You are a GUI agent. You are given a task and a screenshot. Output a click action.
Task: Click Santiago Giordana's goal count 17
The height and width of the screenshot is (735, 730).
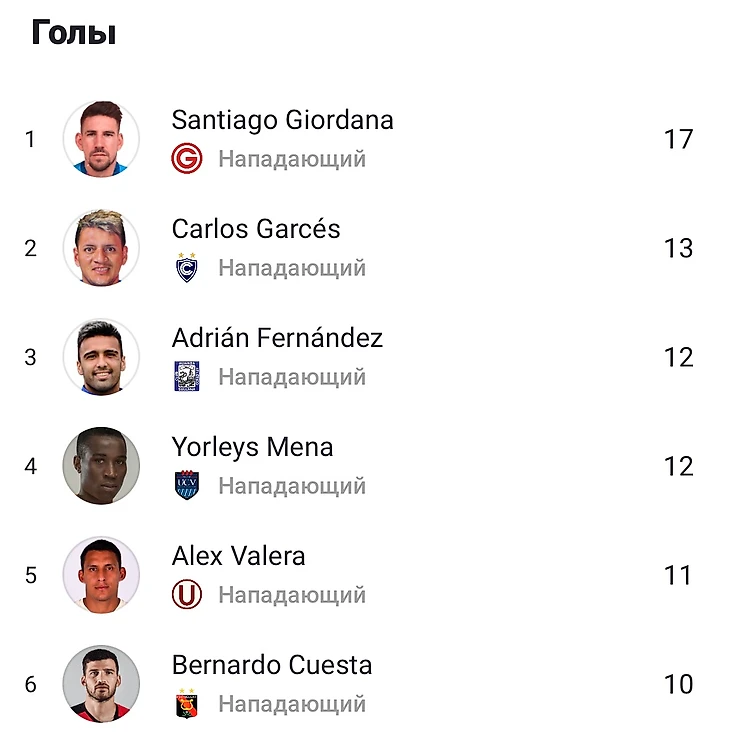678,139
